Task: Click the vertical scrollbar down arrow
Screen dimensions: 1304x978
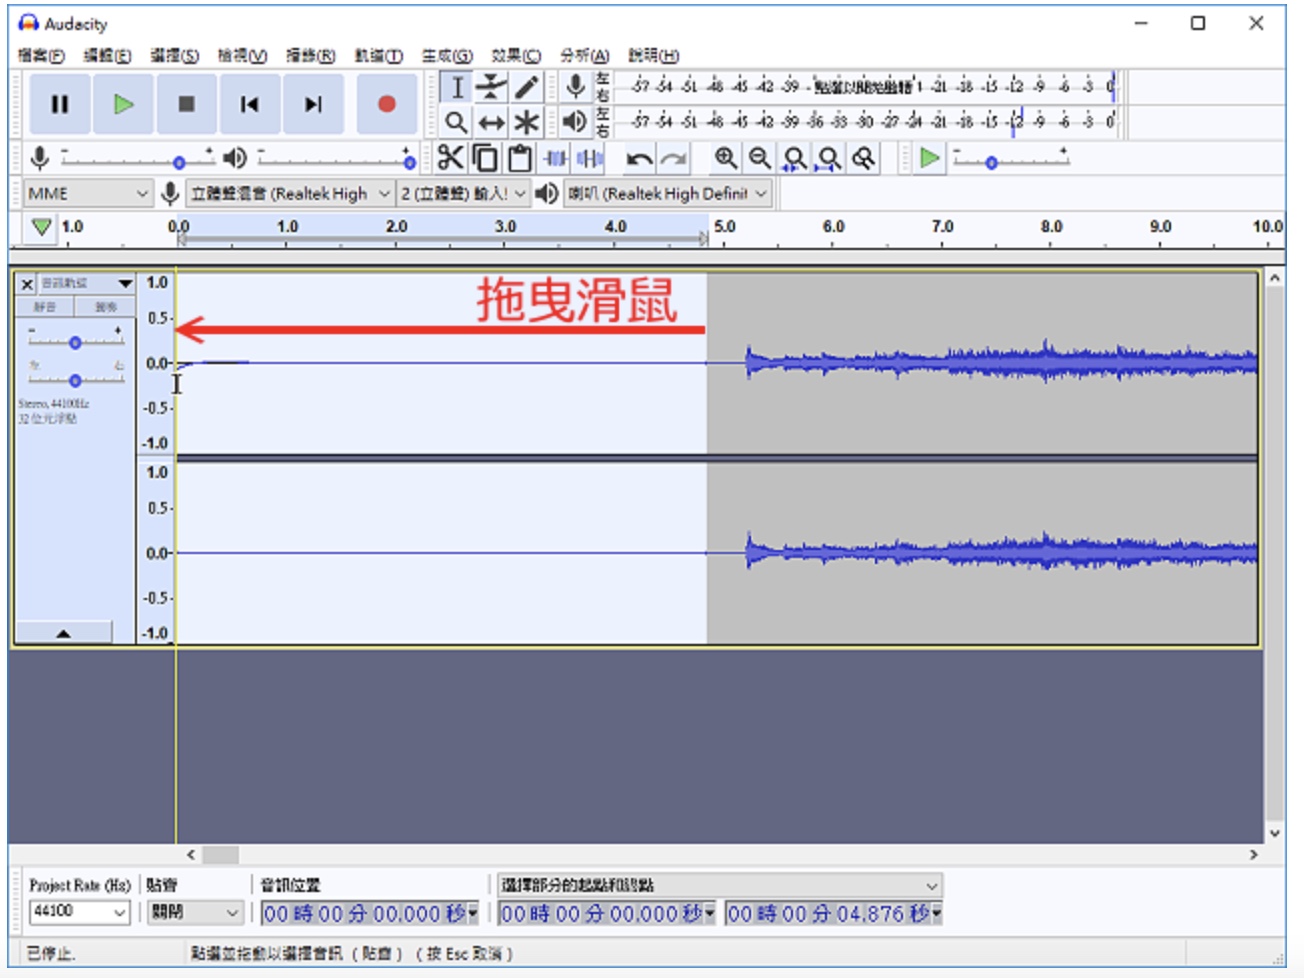Action: [1275, 832]
